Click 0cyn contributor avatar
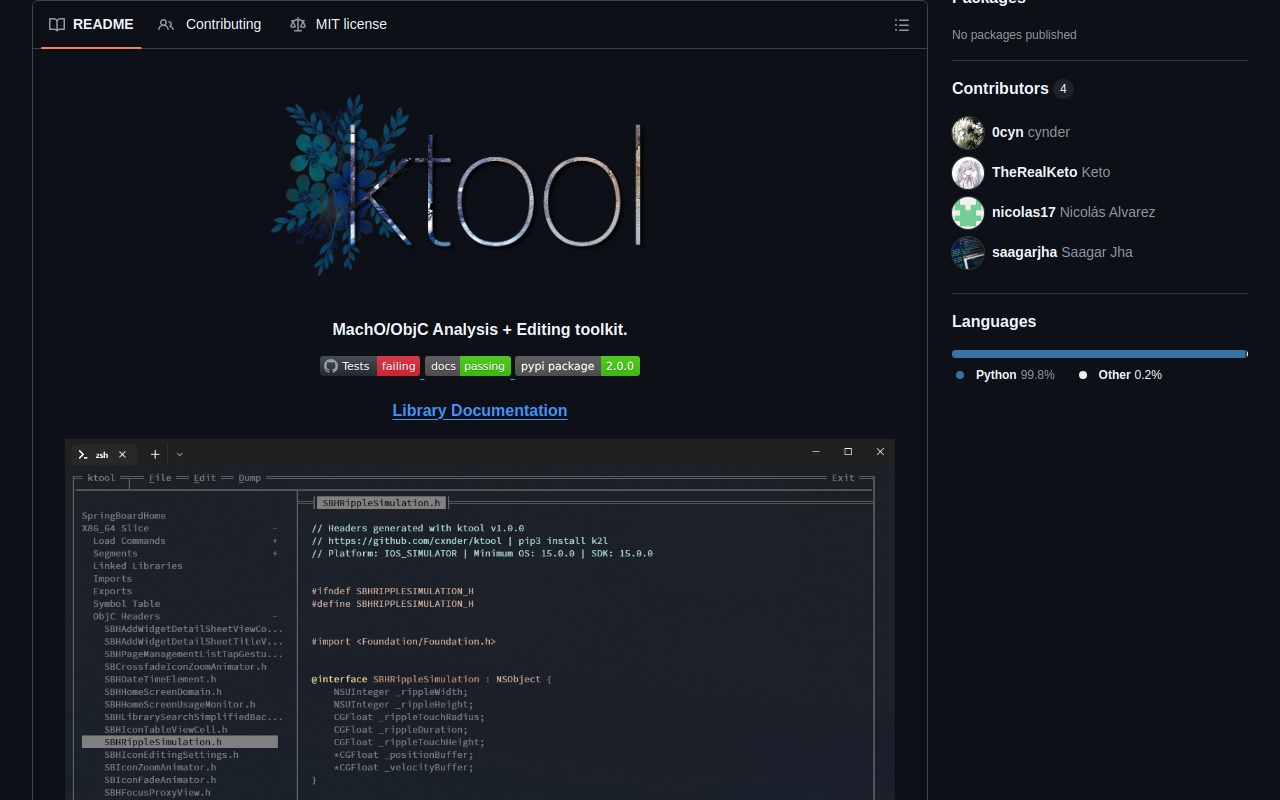This screenshot has height=800, width=1280. (x=968, y=132)
